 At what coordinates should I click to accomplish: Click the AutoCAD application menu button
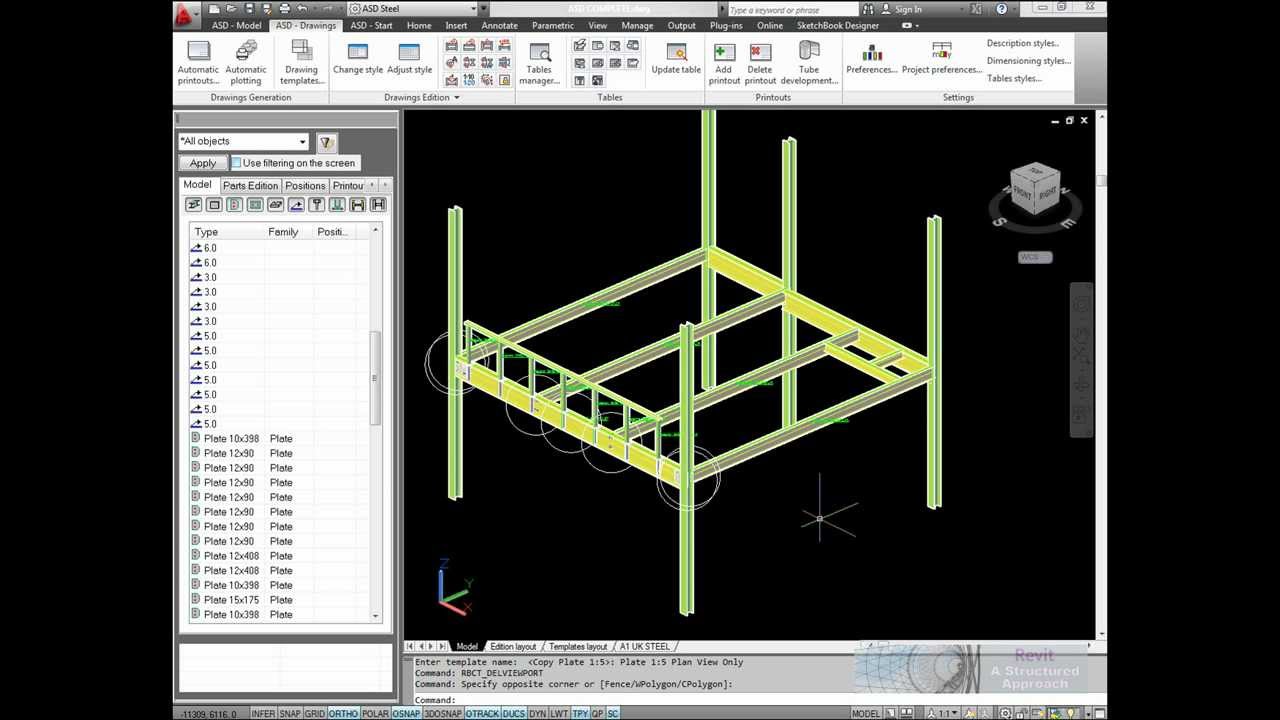(186, 14)
